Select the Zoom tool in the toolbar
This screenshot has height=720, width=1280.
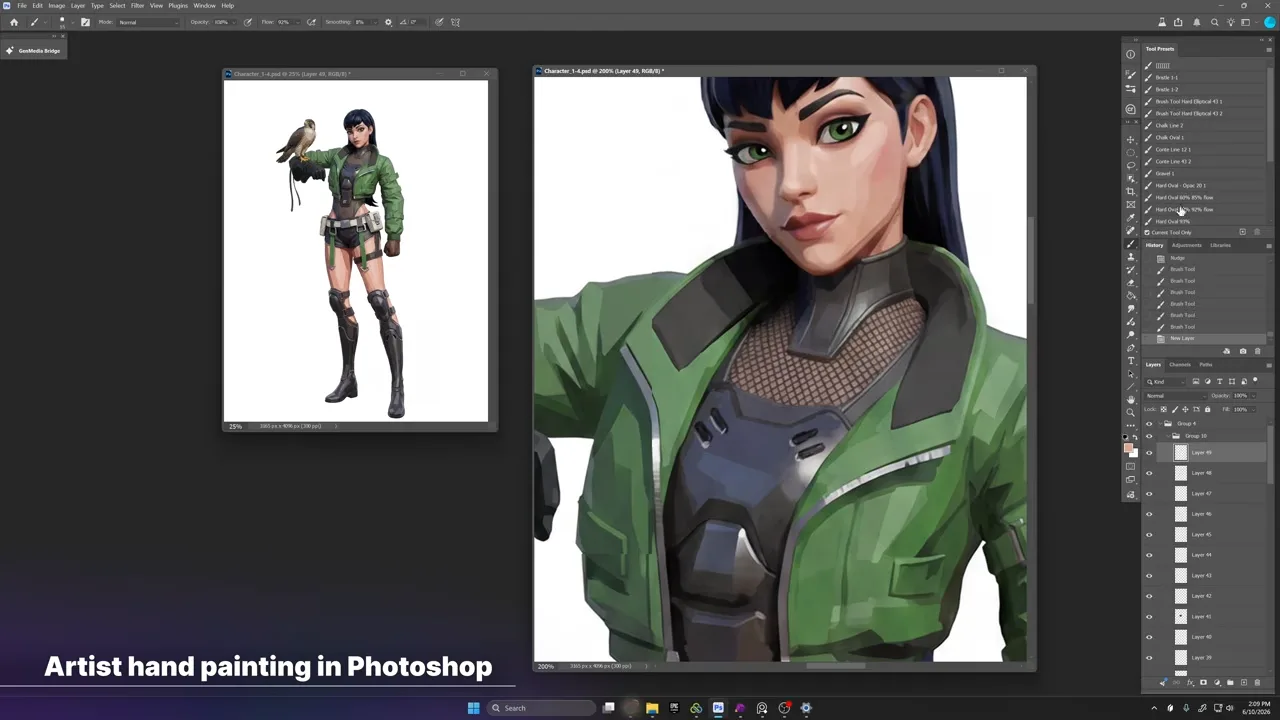coord(1131,412)
